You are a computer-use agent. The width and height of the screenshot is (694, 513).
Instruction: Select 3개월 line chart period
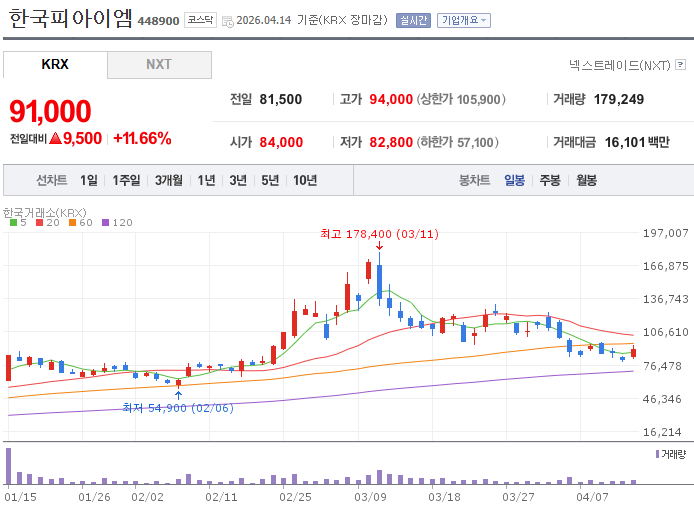(x=169, y=180)
